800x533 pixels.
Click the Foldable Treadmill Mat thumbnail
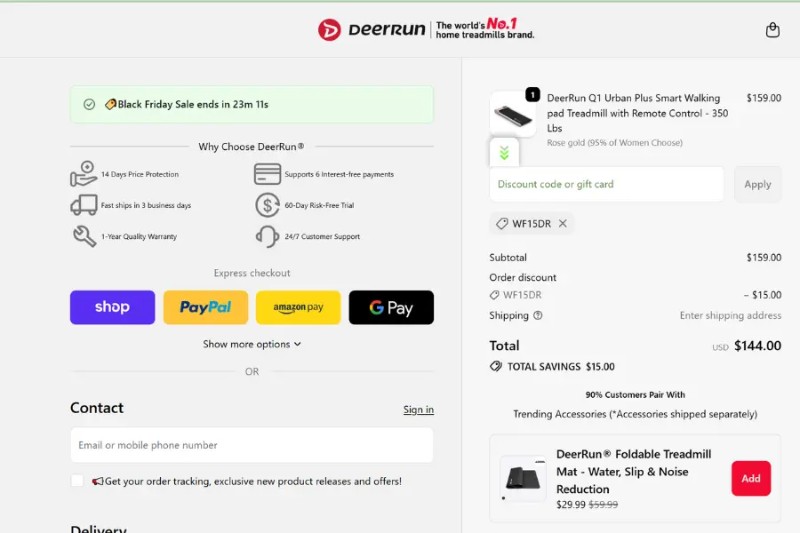[x=523, y=478]
